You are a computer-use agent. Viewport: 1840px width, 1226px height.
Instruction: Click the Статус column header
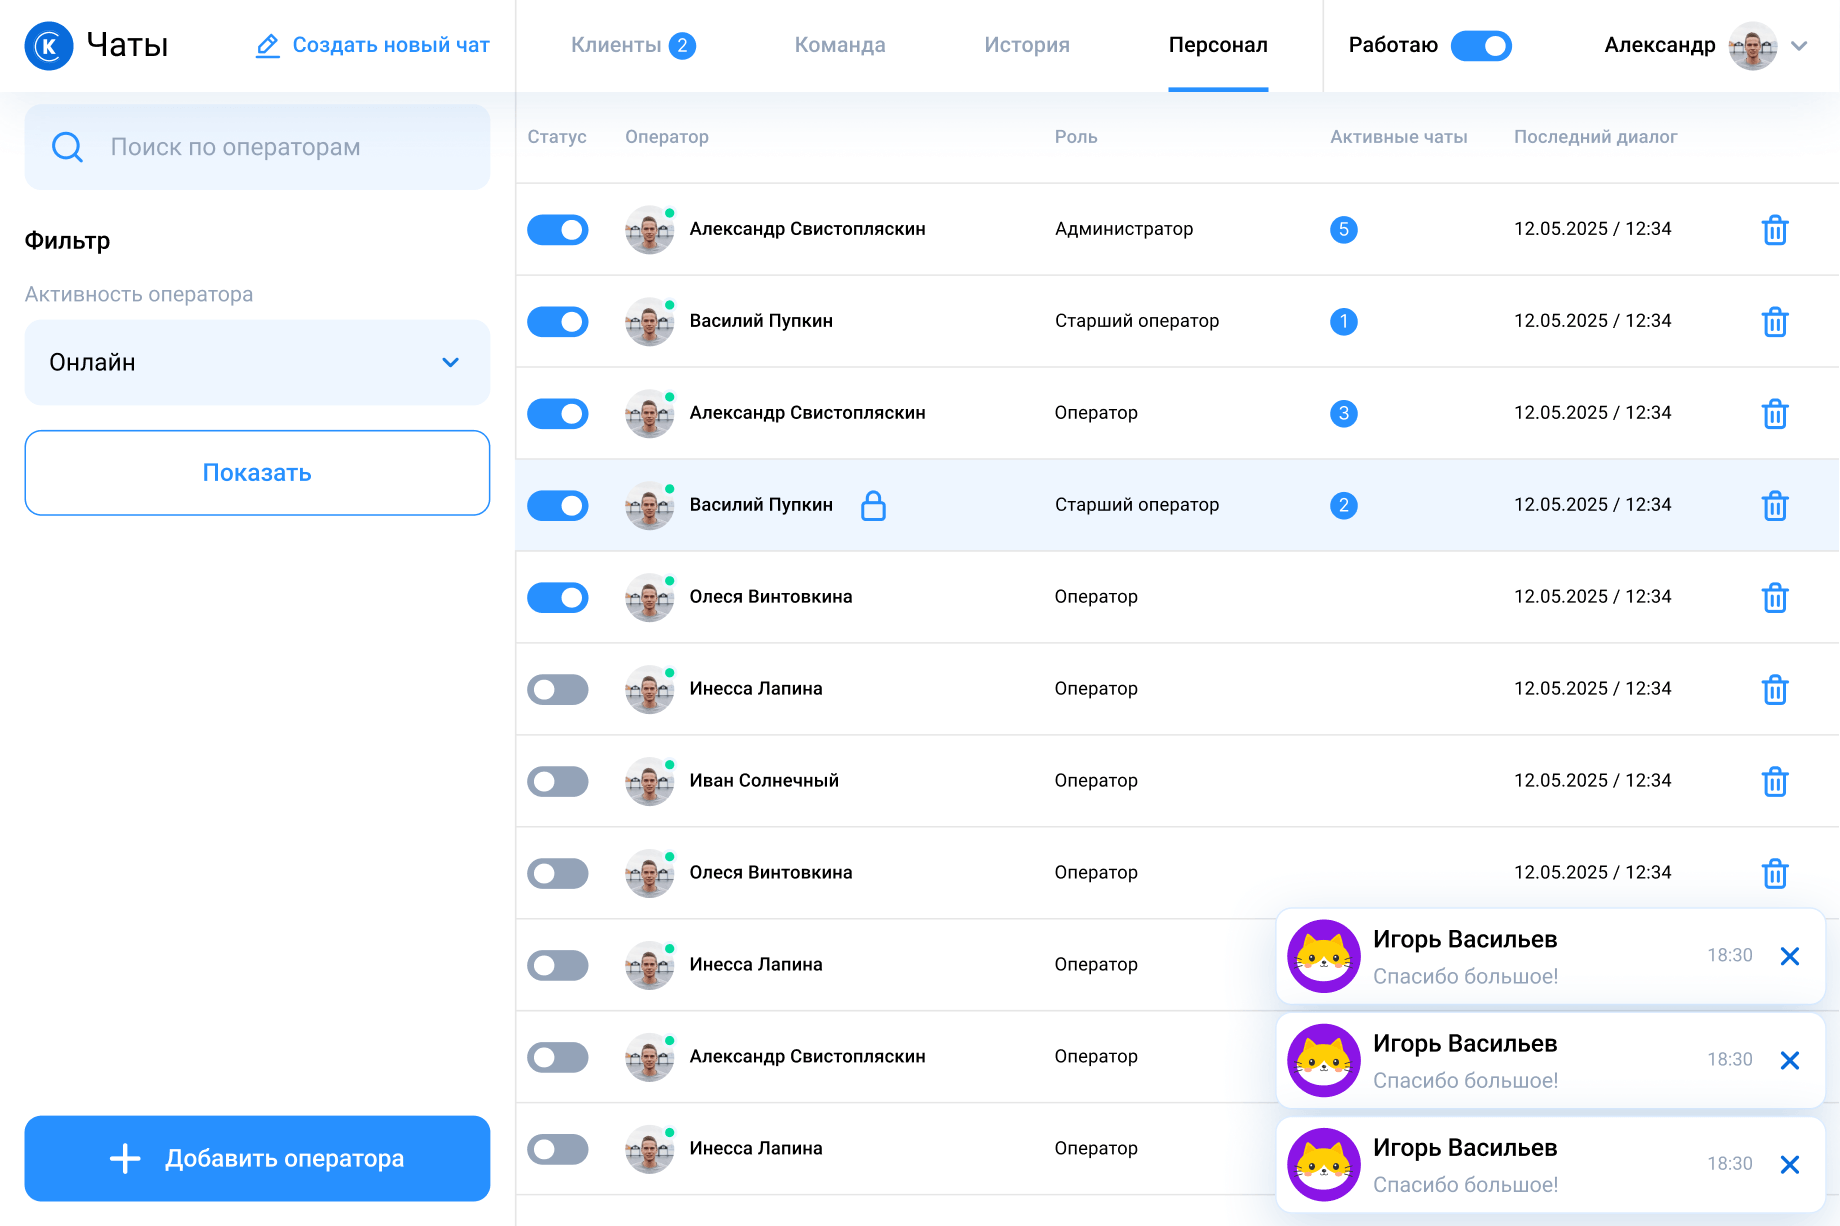[557, 137]
